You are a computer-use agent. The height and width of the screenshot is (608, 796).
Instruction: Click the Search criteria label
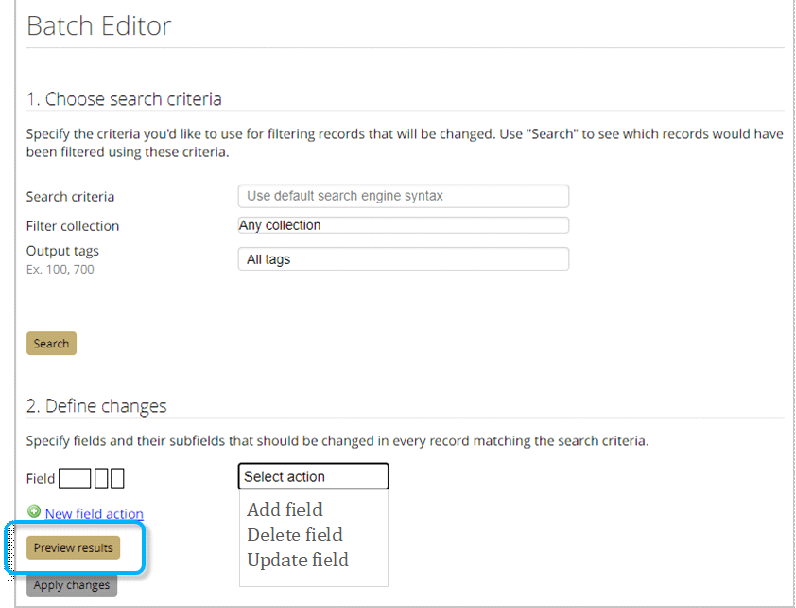tap(70, 197)
